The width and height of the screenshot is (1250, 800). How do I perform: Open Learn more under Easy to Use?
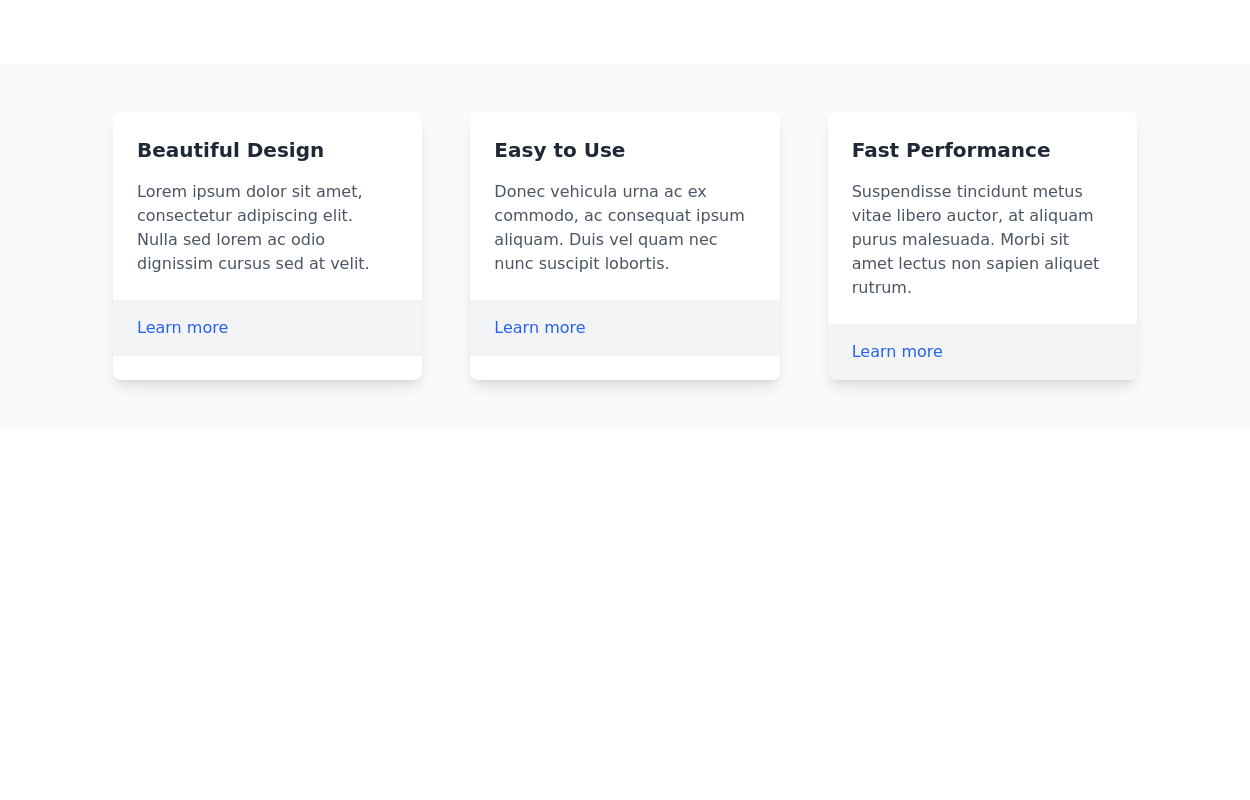tap(539, 328)
